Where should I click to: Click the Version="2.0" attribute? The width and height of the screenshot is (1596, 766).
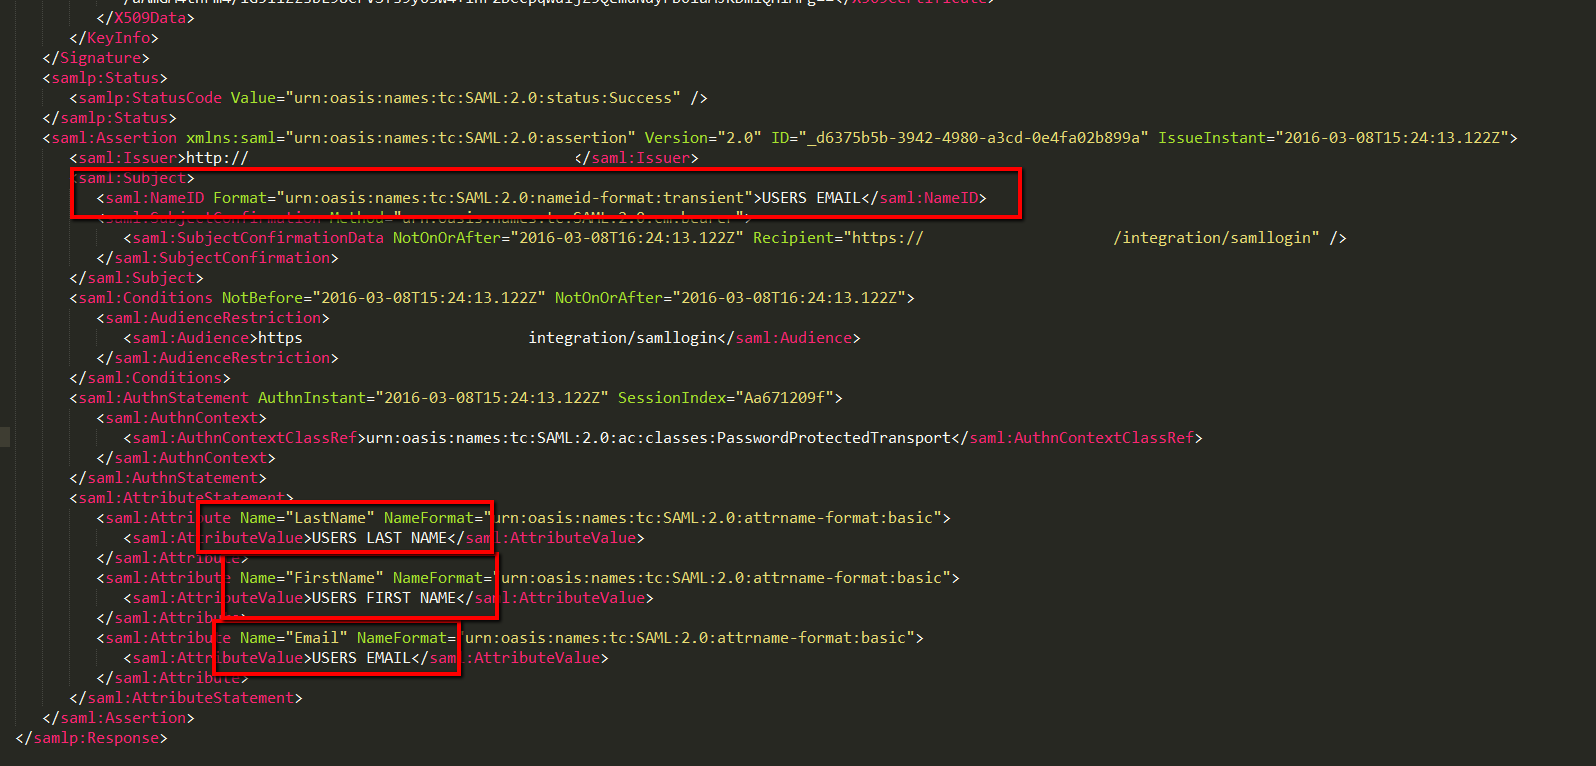[x=703, y=138]
